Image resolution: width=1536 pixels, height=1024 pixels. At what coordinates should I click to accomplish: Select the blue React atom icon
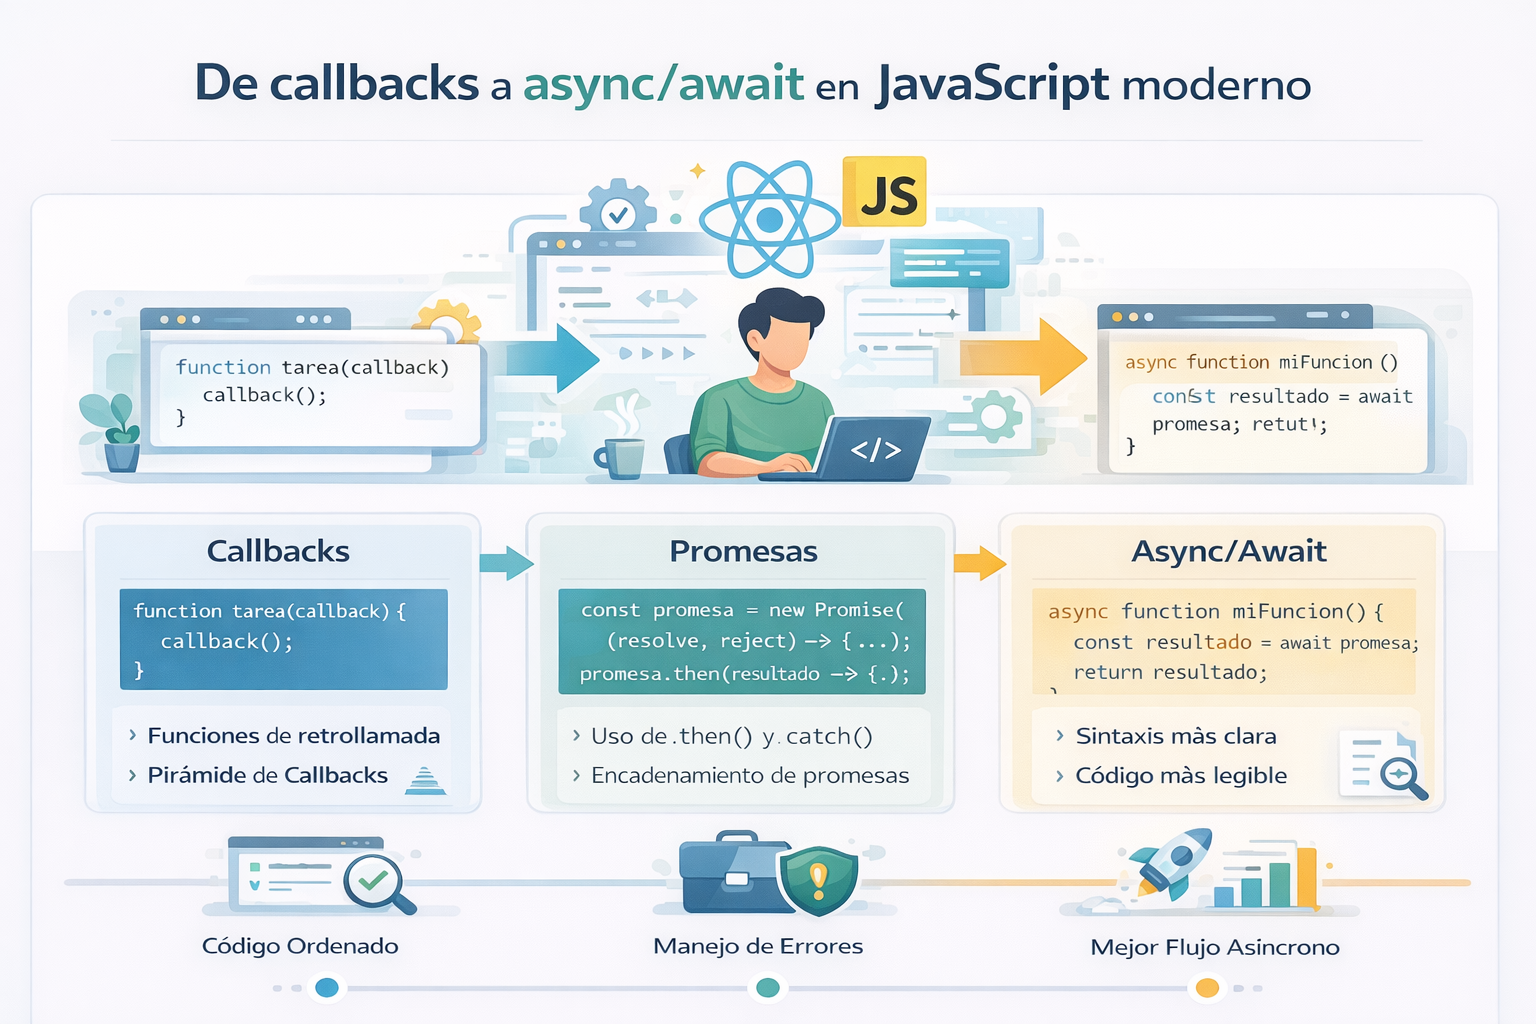pyautogui.click(x=769, y=220)
